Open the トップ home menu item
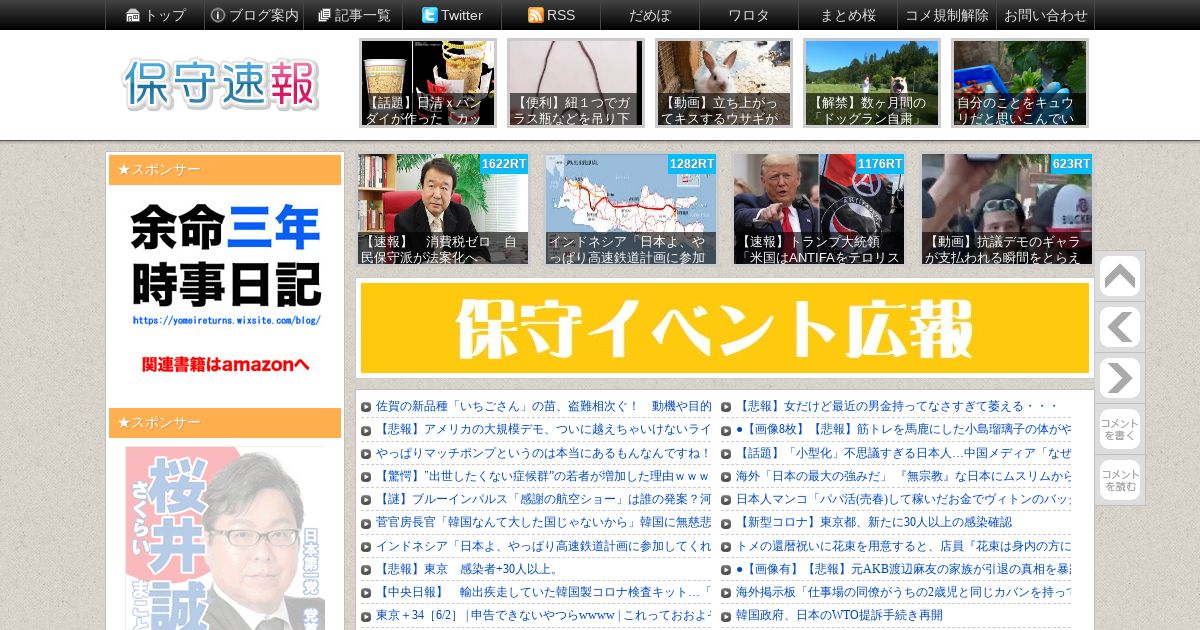The height and width of the screenshot is (630, 1200). [x=155, y=15]
